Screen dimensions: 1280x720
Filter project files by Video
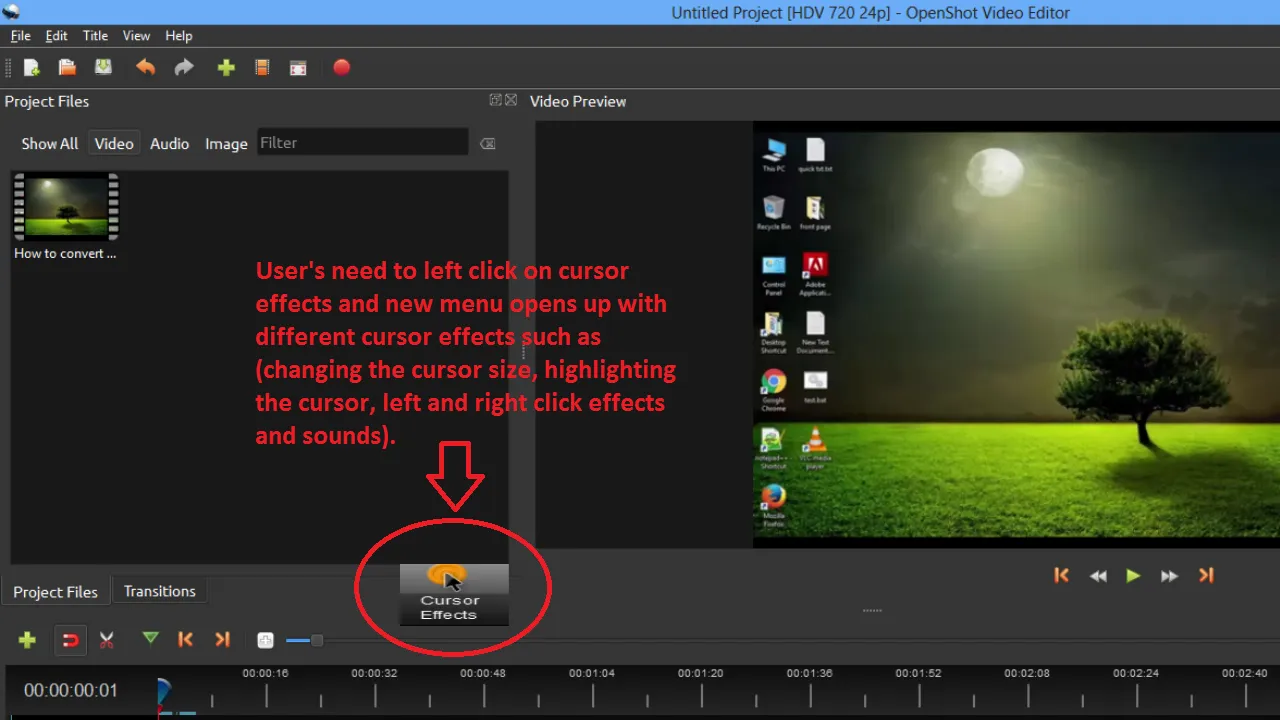point(114,144)
